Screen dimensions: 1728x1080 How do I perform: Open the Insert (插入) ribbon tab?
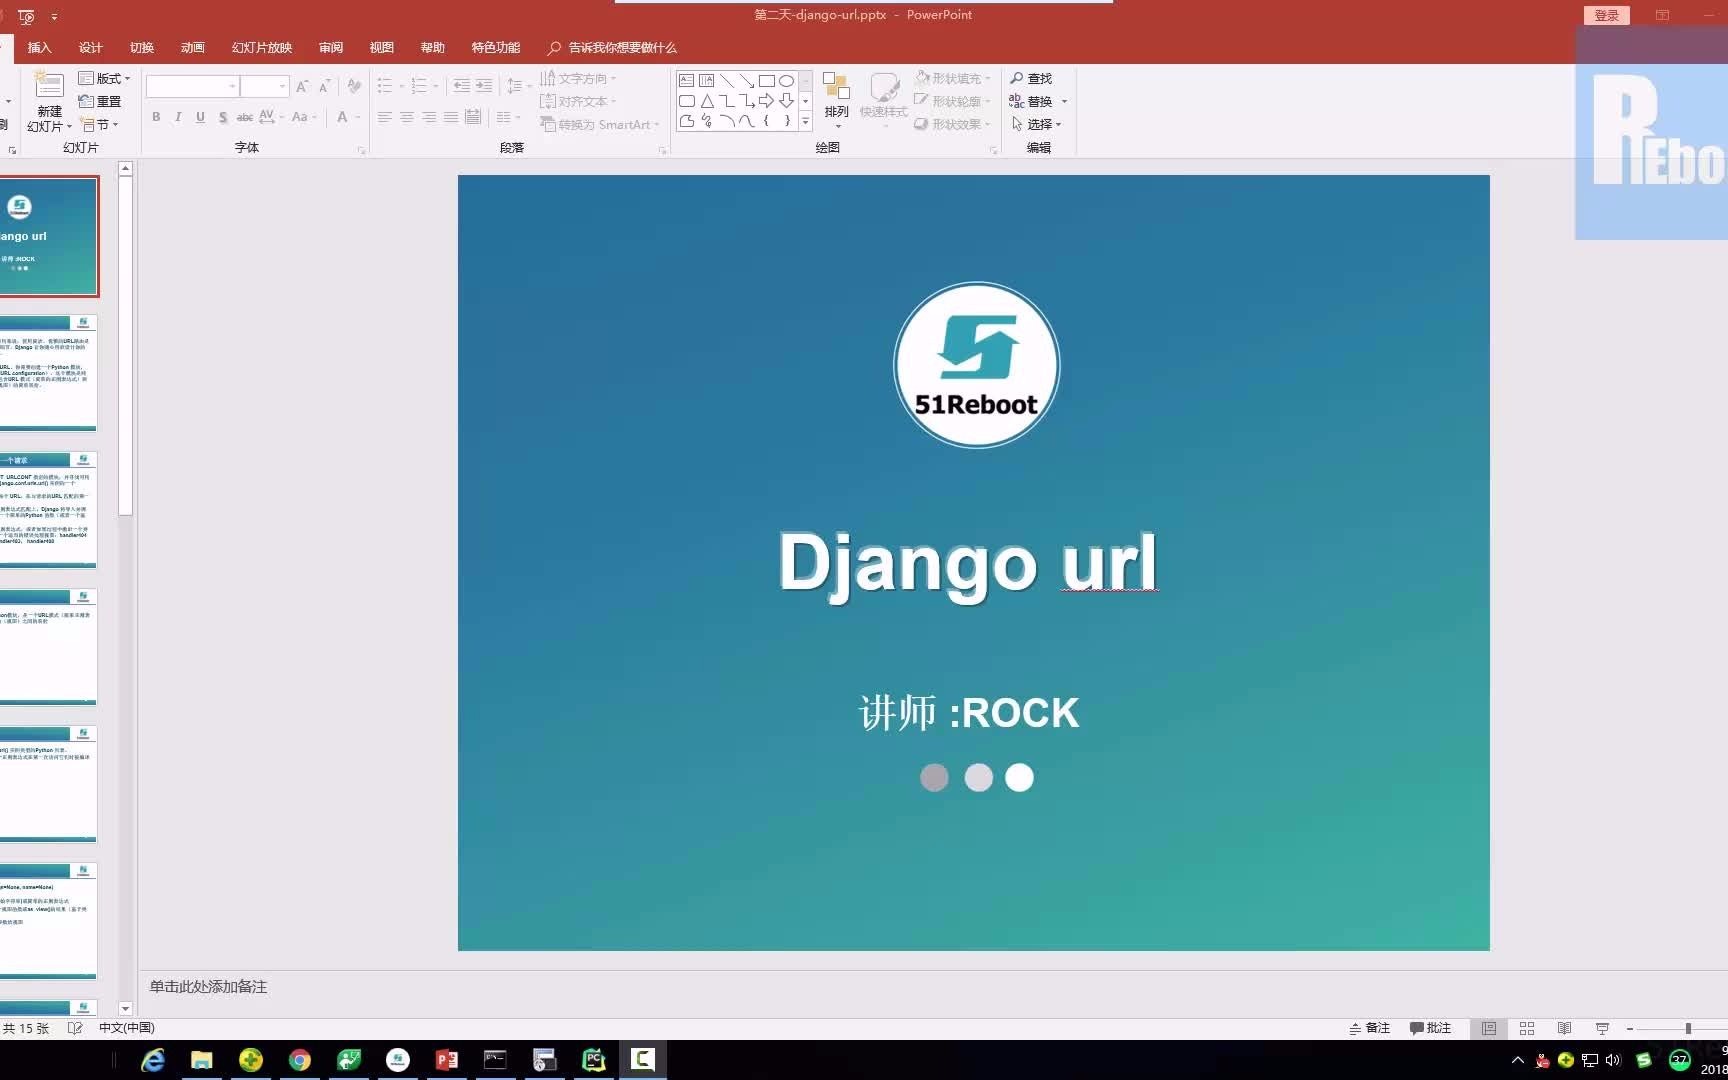pos(39,47)
